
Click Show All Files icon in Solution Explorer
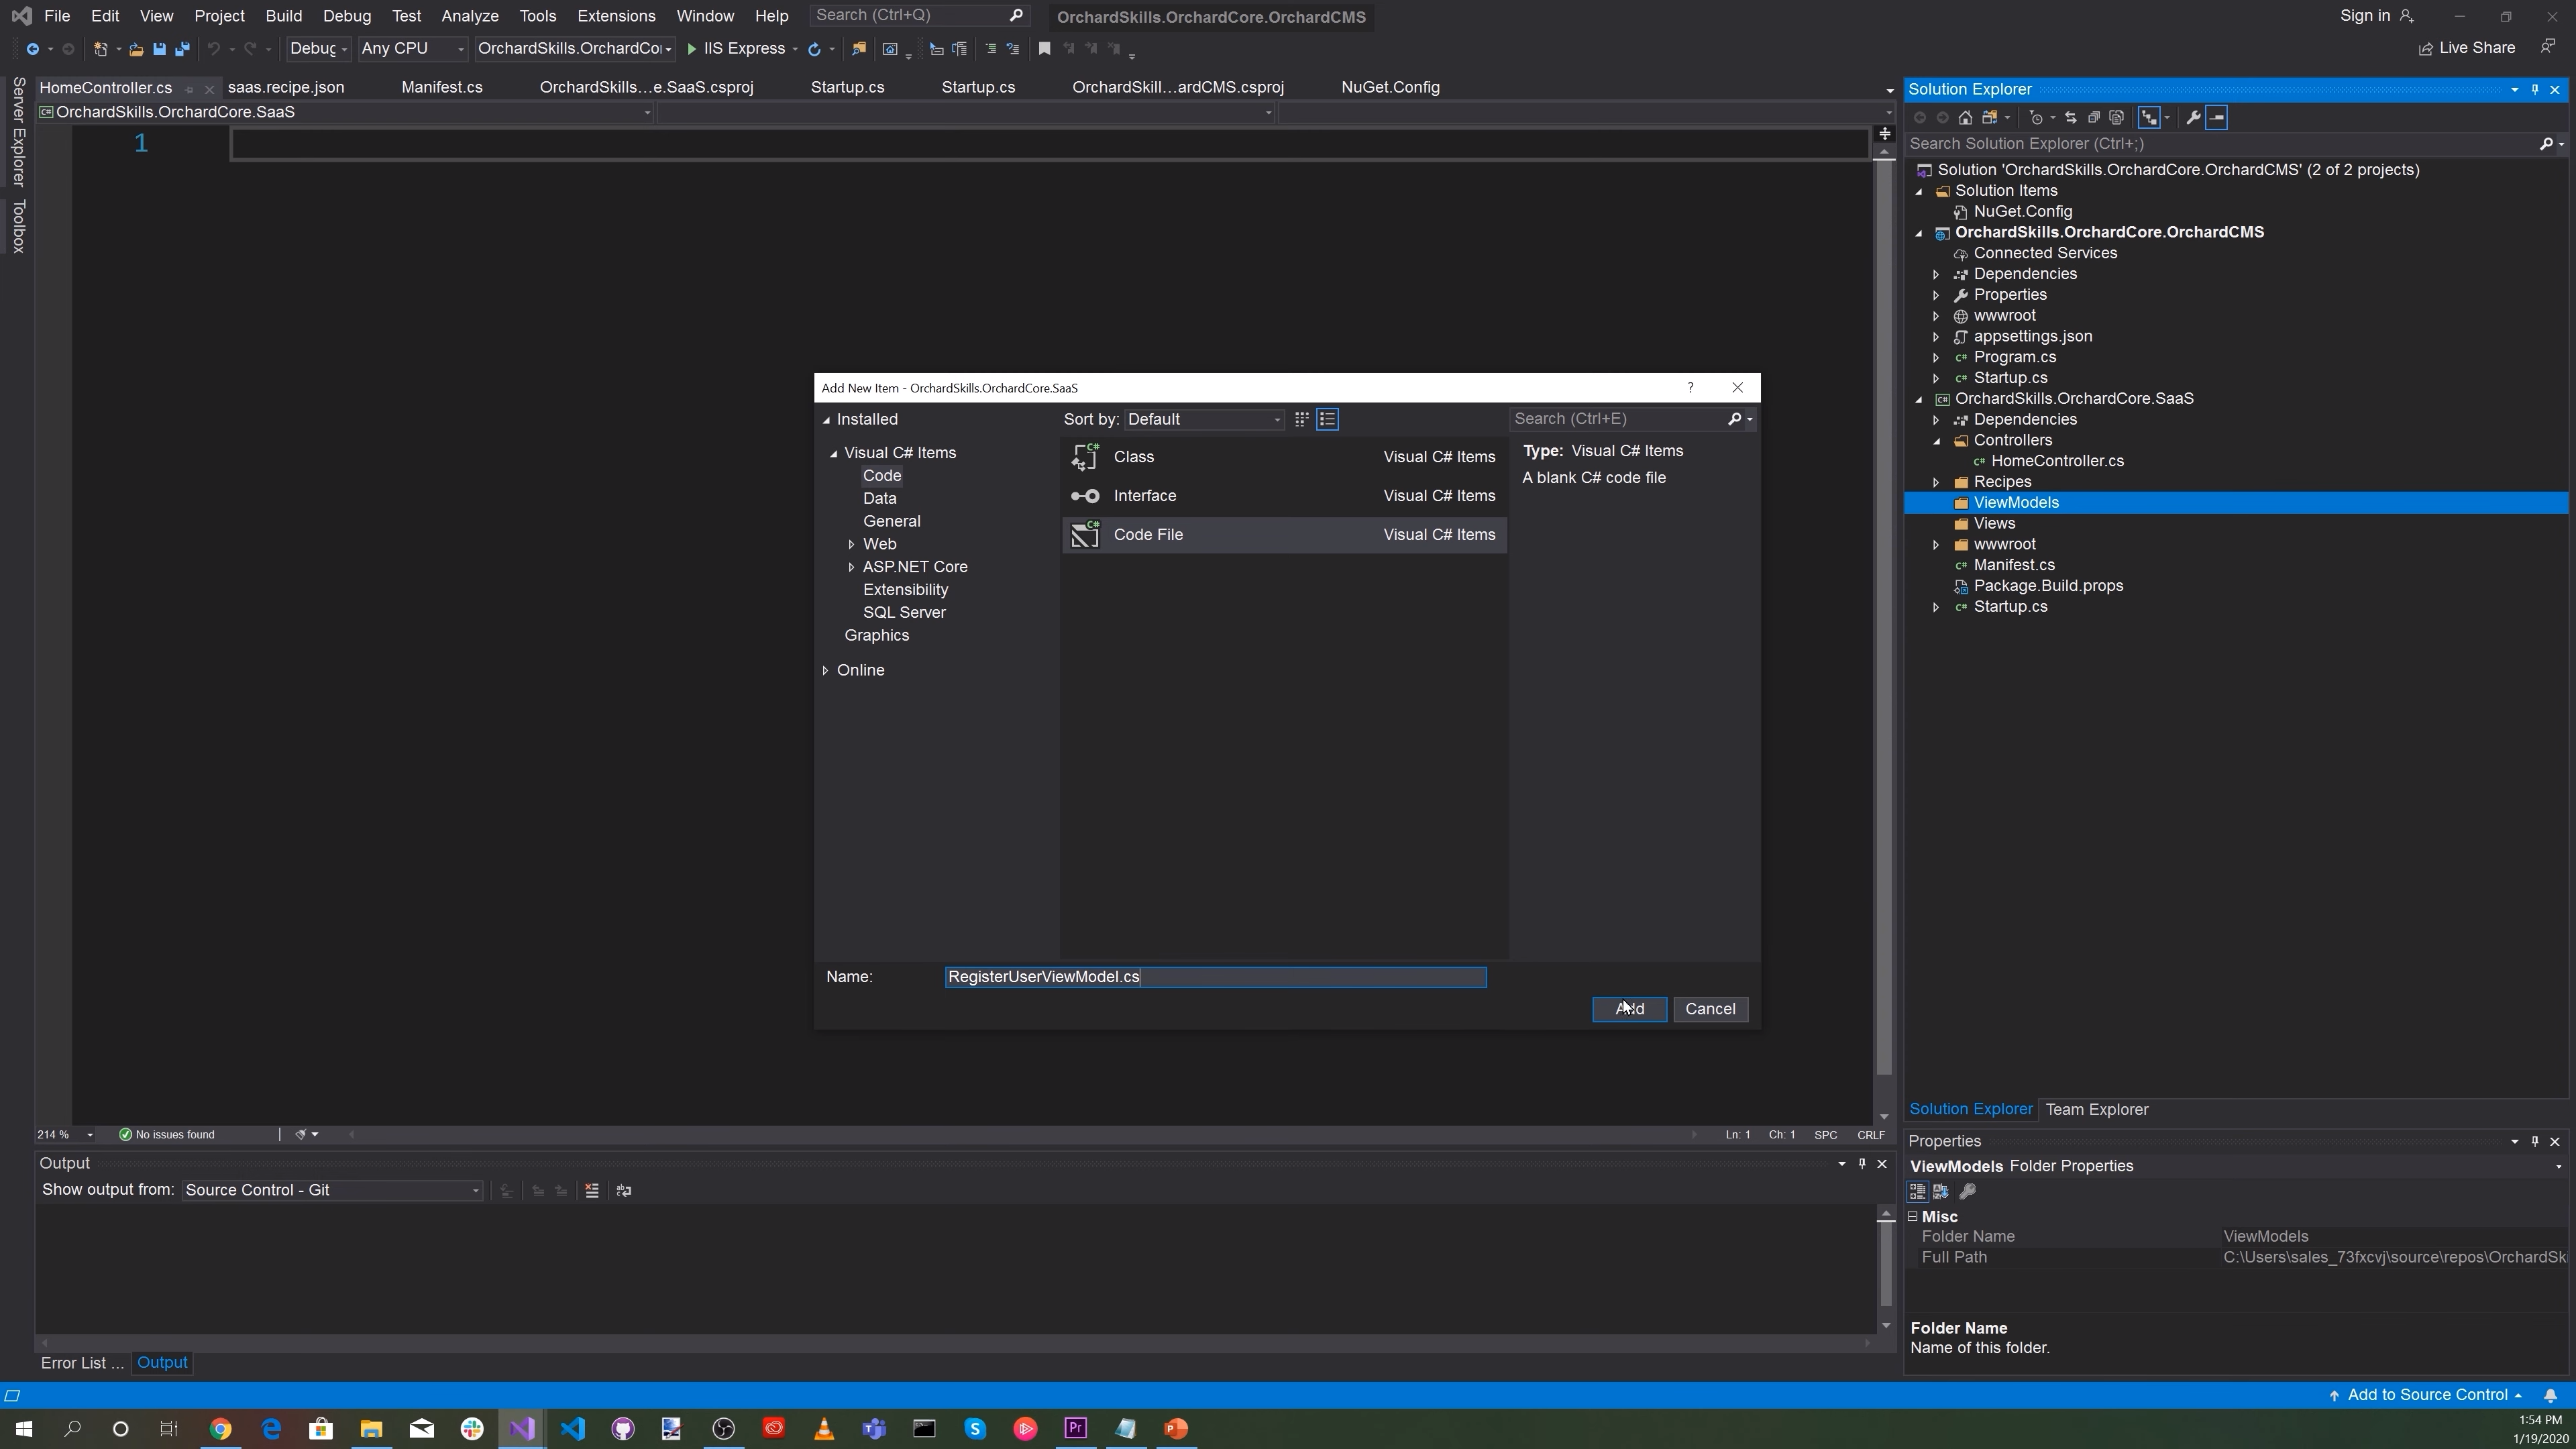click(x=2116, y=117)
